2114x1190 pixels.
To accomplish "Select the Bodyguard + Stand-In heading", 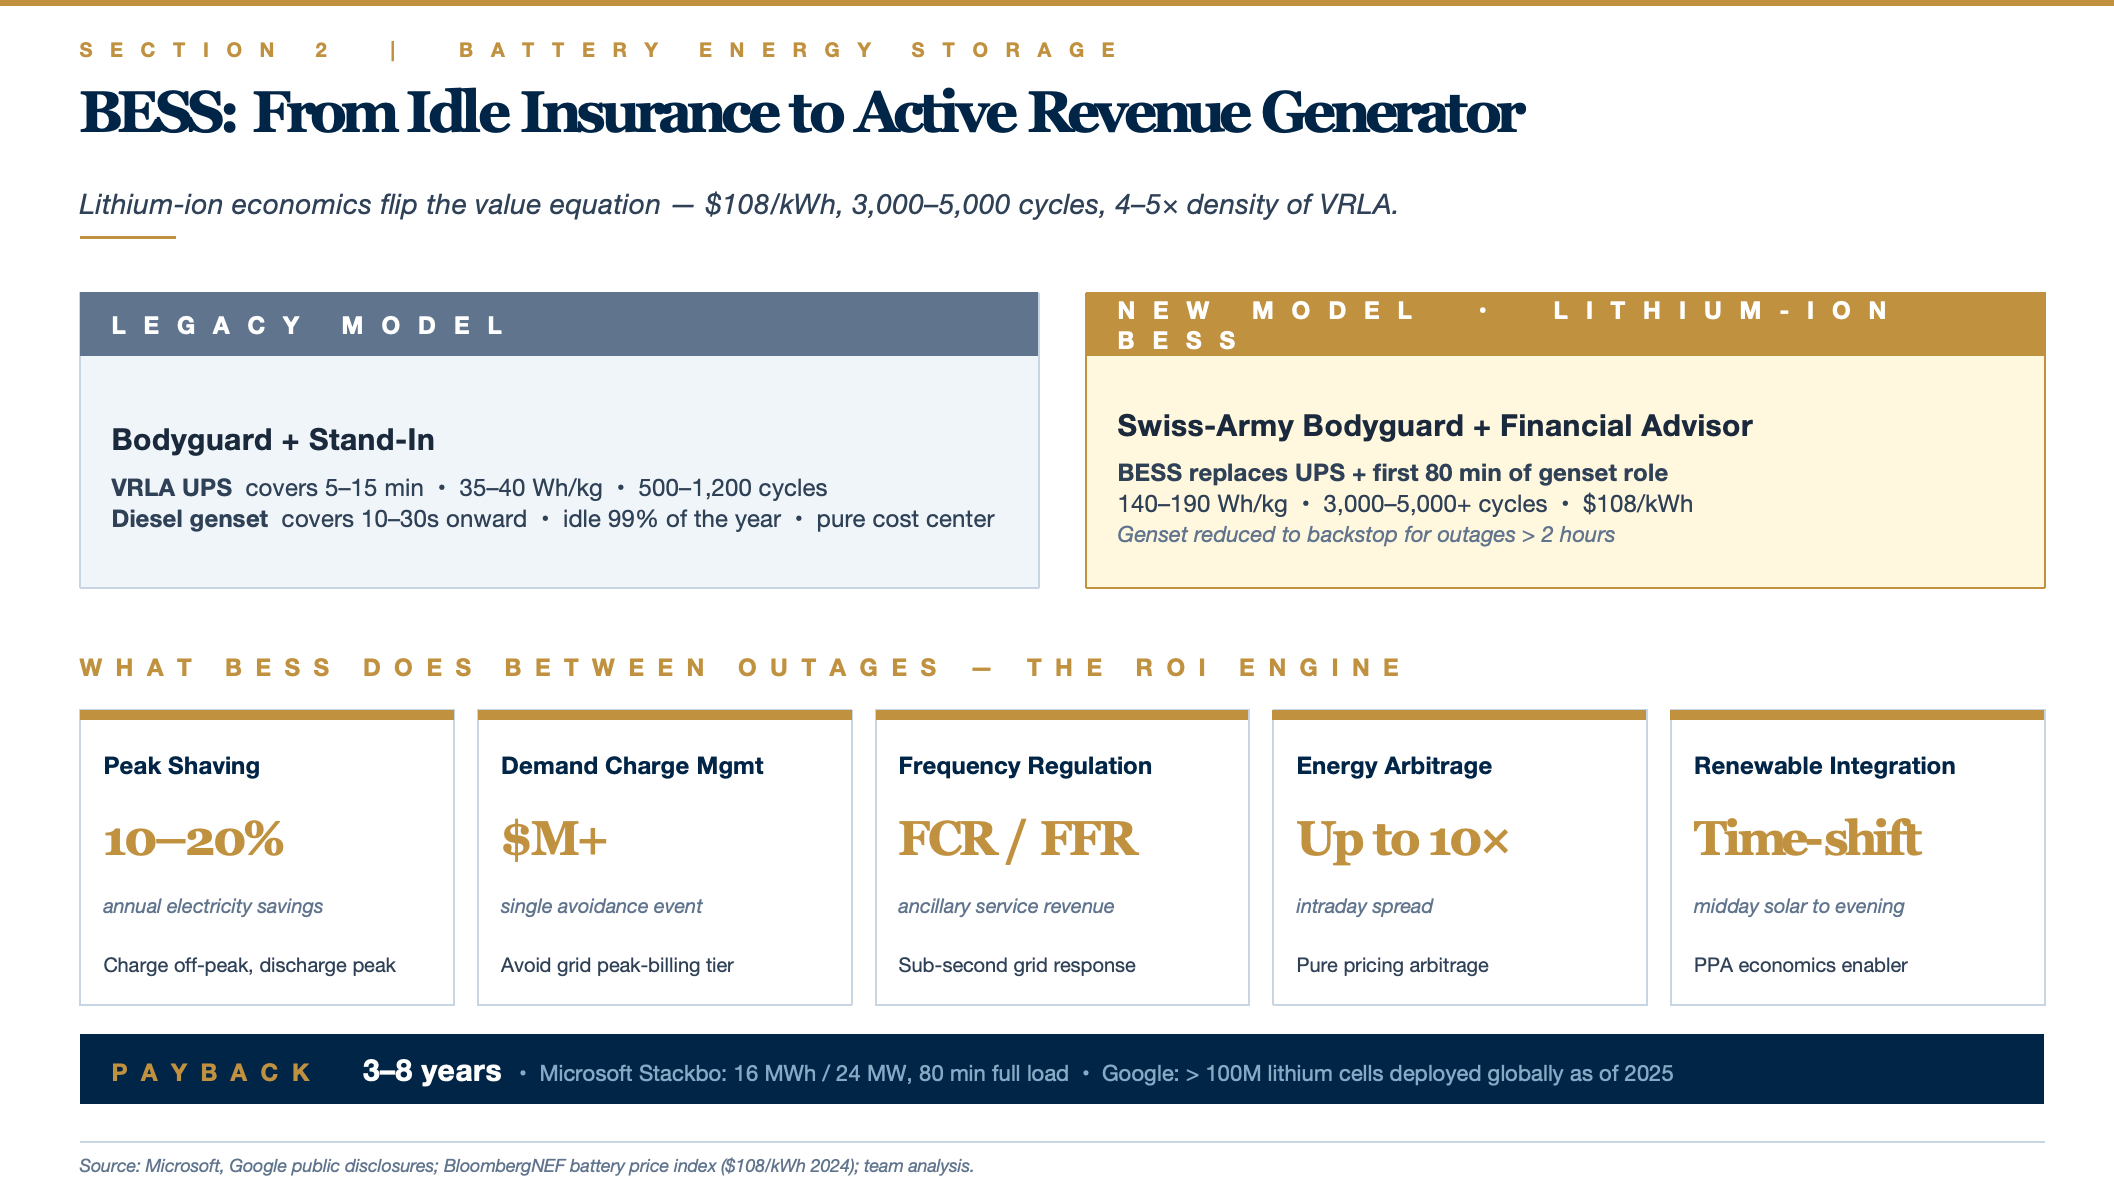I will pyautogui.click(x=273, y=440).
